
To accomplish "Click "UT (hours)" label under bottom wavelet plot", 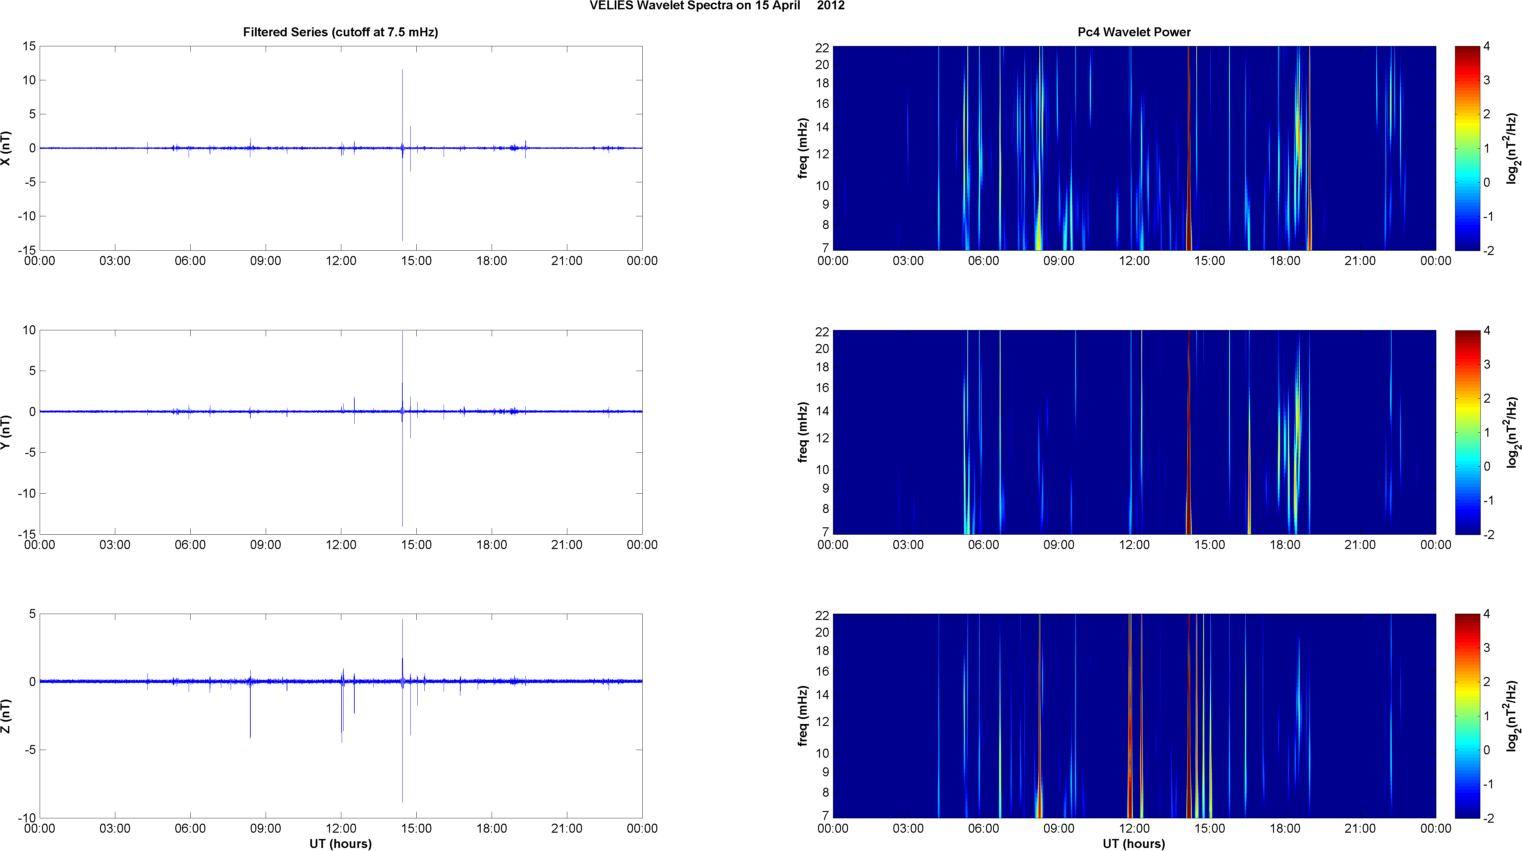I will click(x=1133, y=843).
